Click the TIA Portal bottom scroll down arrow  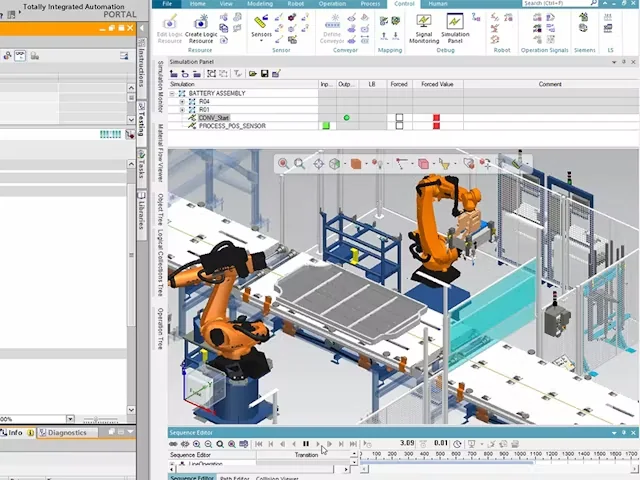coord(131,410)
